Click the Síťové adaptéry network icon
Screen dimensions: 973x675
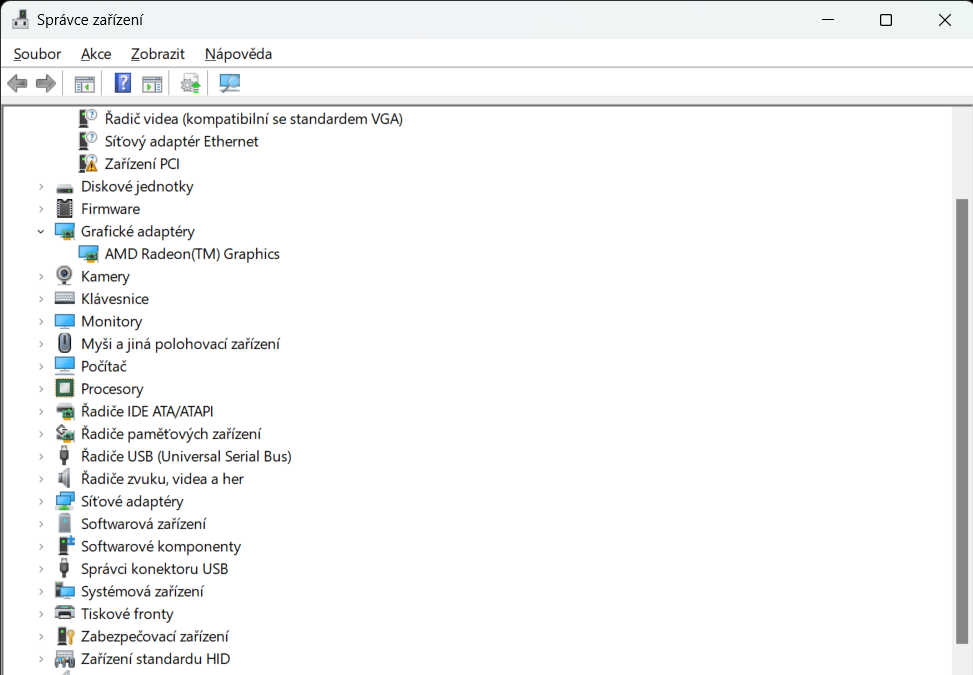(65, 501)
